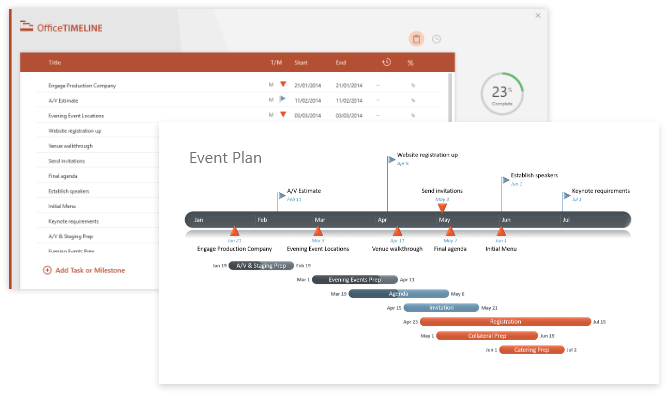
Task: Click the OfficeTIMELINE logo icon
Action: 26,27
